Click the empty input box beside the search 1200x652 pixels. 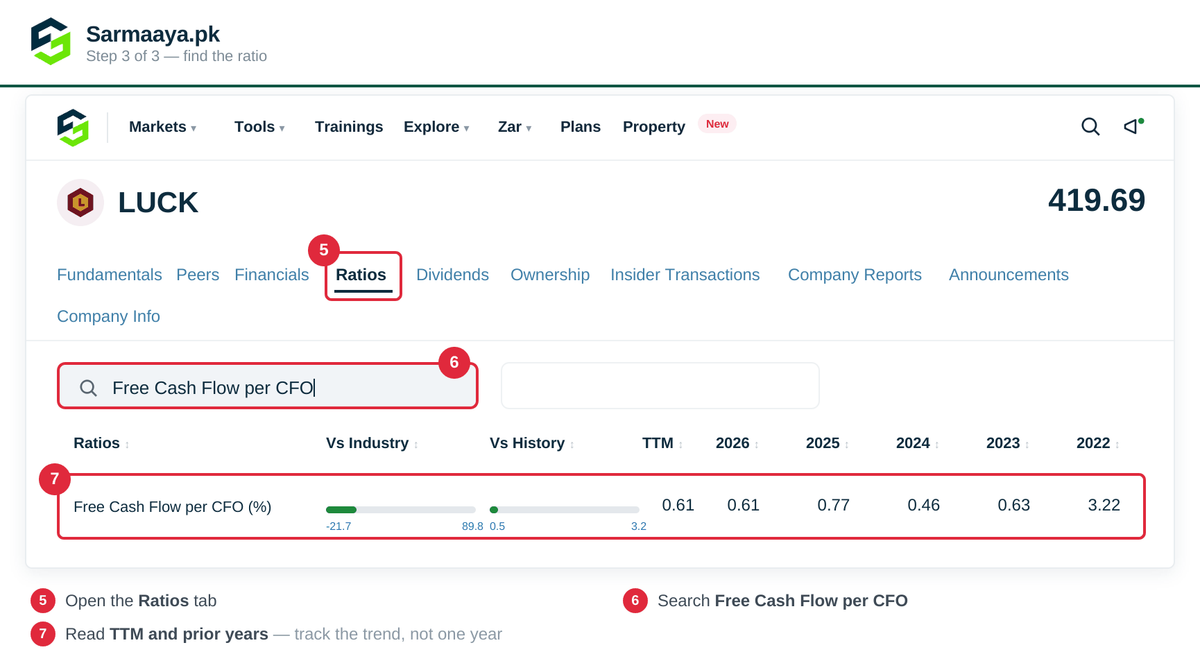tap(660, 386)
